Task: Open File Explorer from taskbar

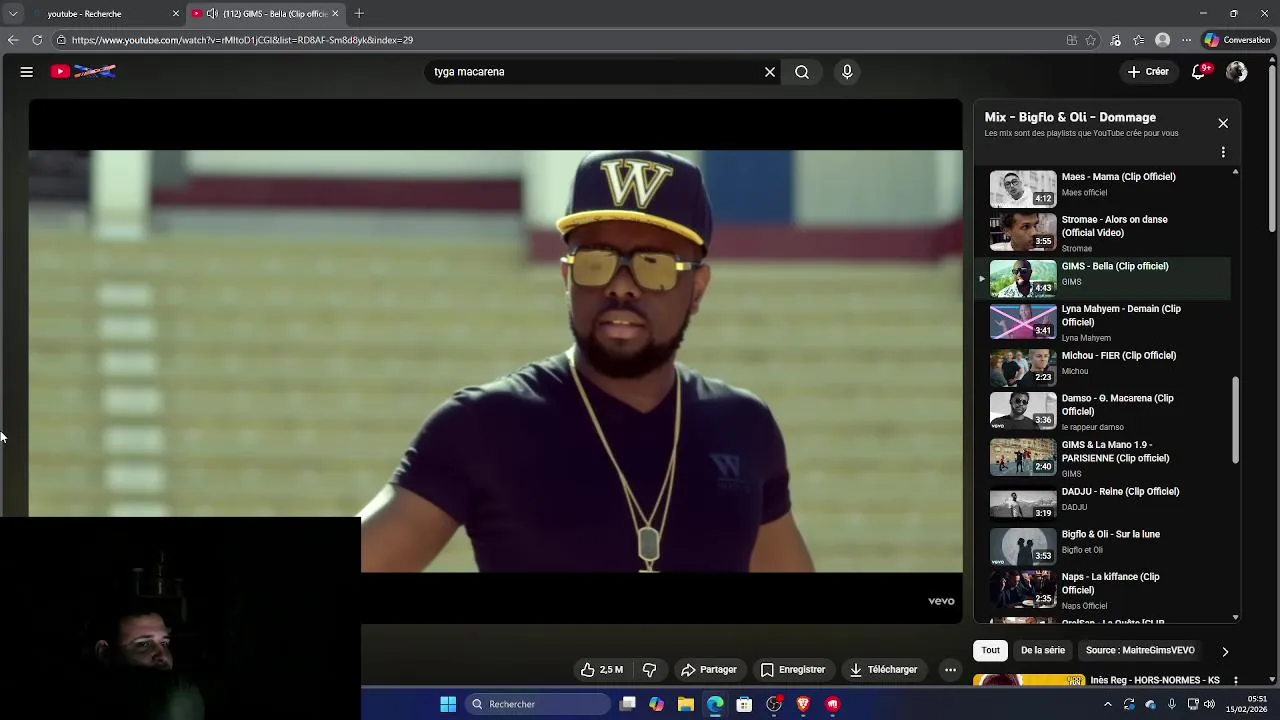Action: [x=686, y=704]
